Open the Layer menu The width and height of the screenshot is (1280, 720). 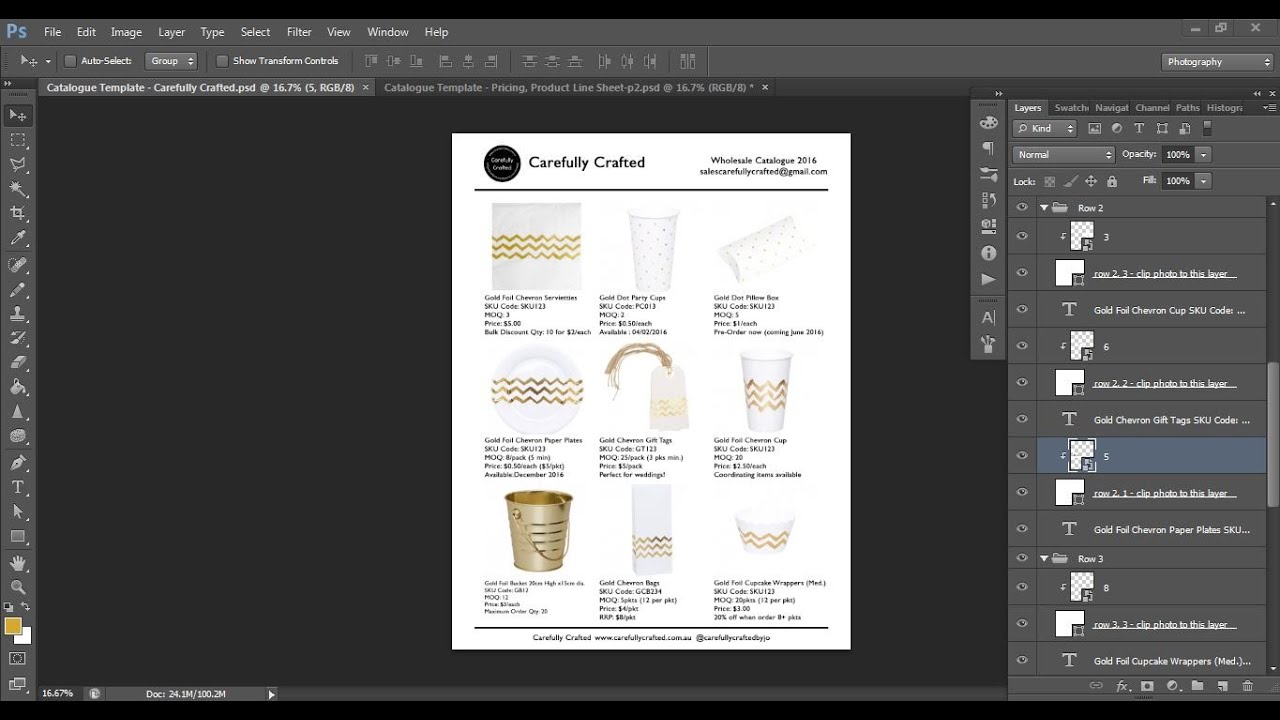pyautogui.click(x=171, y=32)
